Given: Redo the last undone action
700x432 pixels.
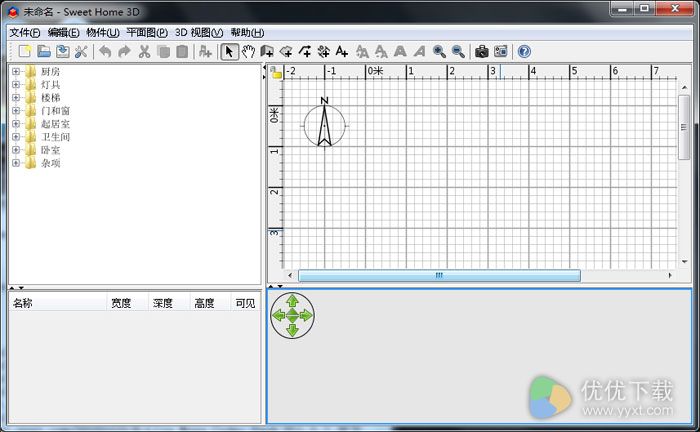Looking at the screenshot, I should (x=125, y=52).
